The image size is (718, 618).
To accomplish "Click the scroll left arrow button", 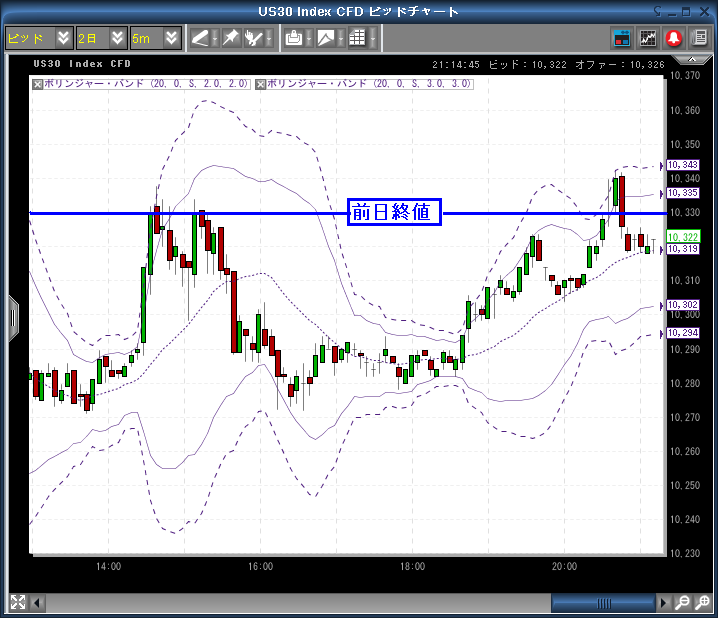I will coord(39,602).
